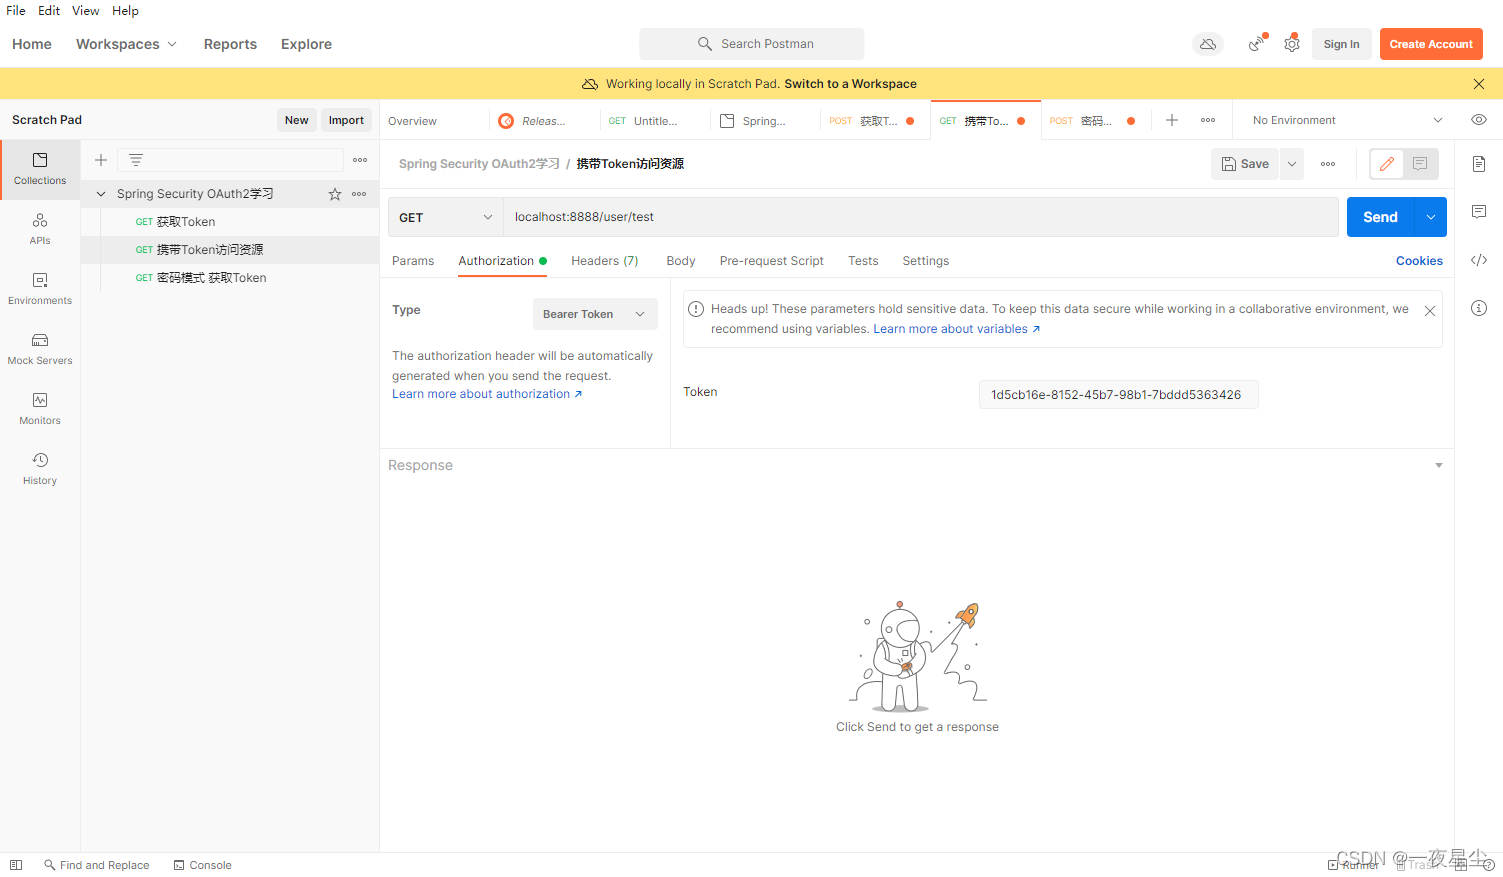Collapse the Spring Security OAuth2 collection
The height and width of the screenshot is (877, 1503).
pyautogui.click(x=101, y=194)
